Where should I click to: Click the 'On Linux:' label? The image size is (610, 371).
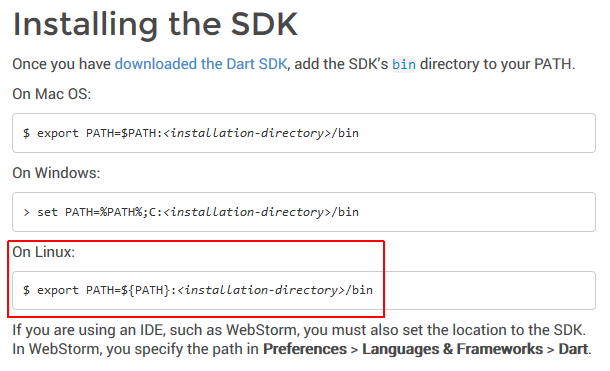pos(44,252)
